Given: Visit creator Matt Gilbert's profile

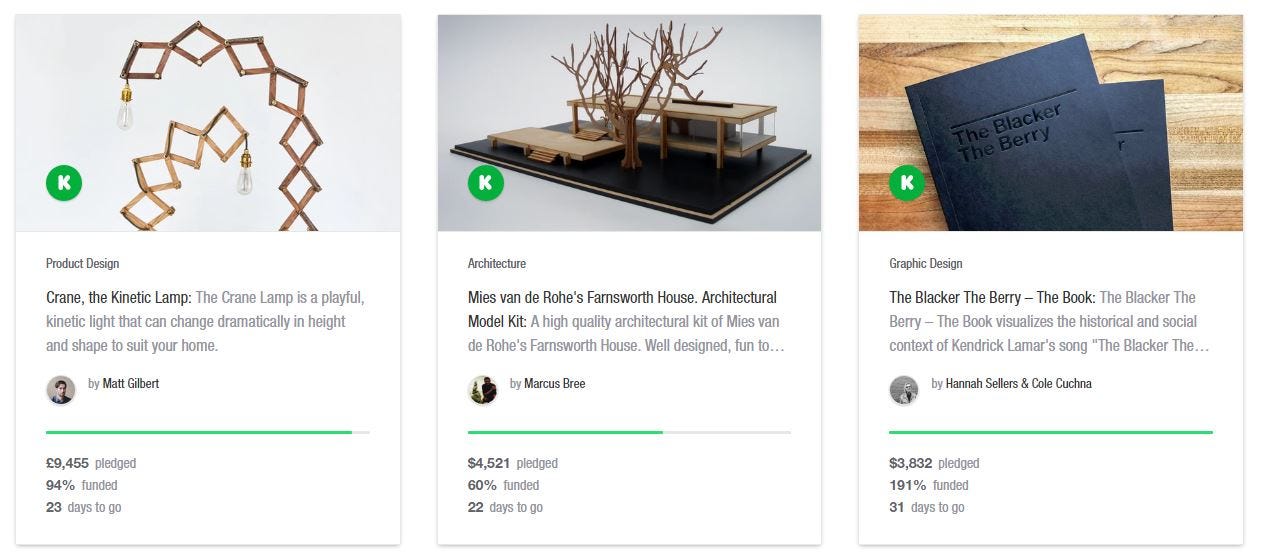Looking at the screenshot, I should [x=130, y=384].
